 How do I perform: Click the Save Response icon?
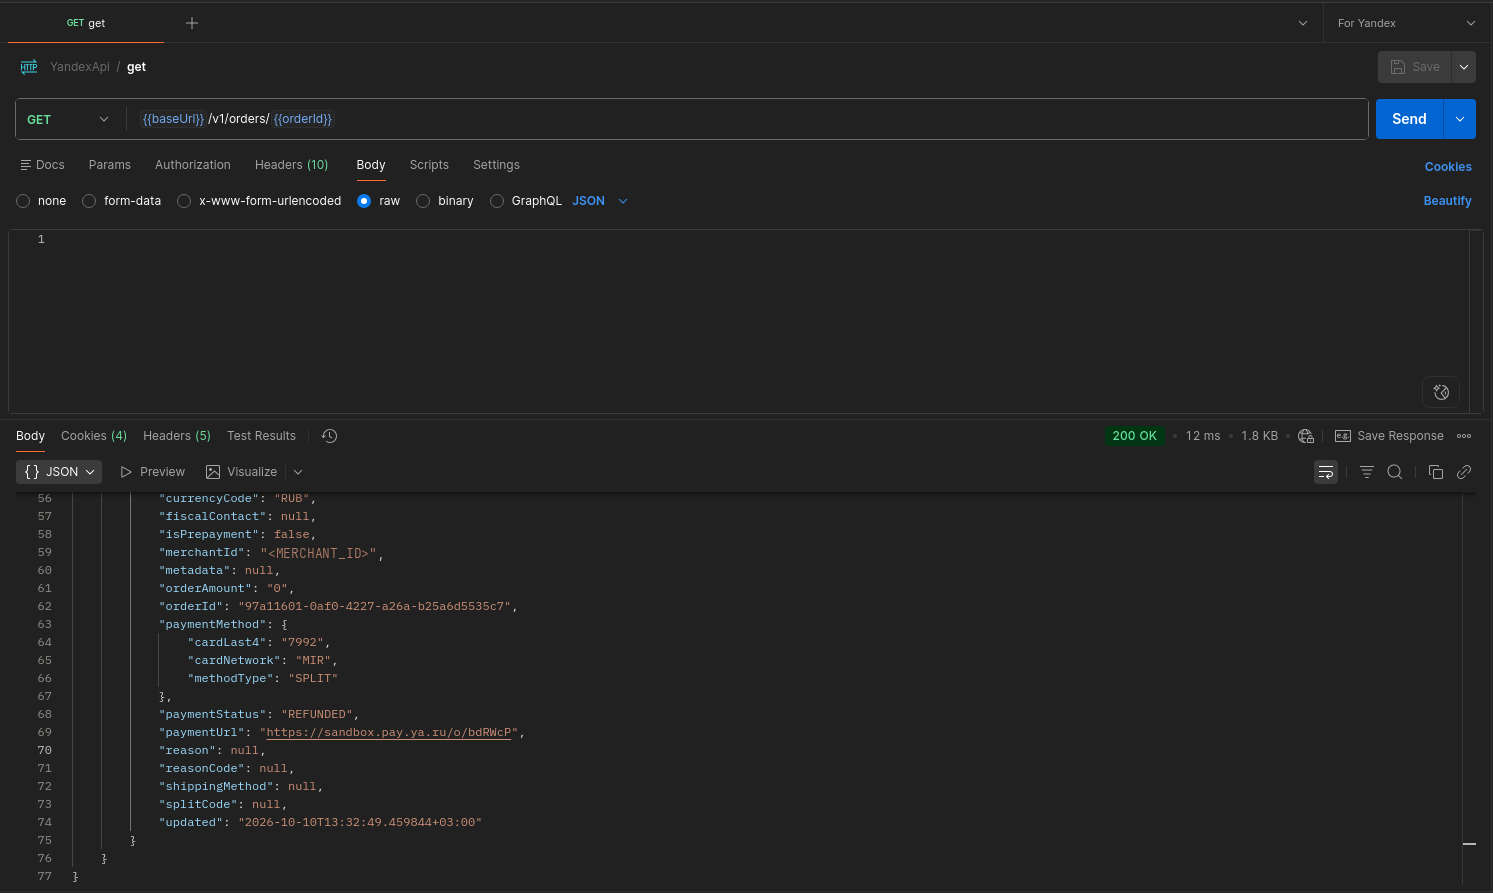[1343, 436]
